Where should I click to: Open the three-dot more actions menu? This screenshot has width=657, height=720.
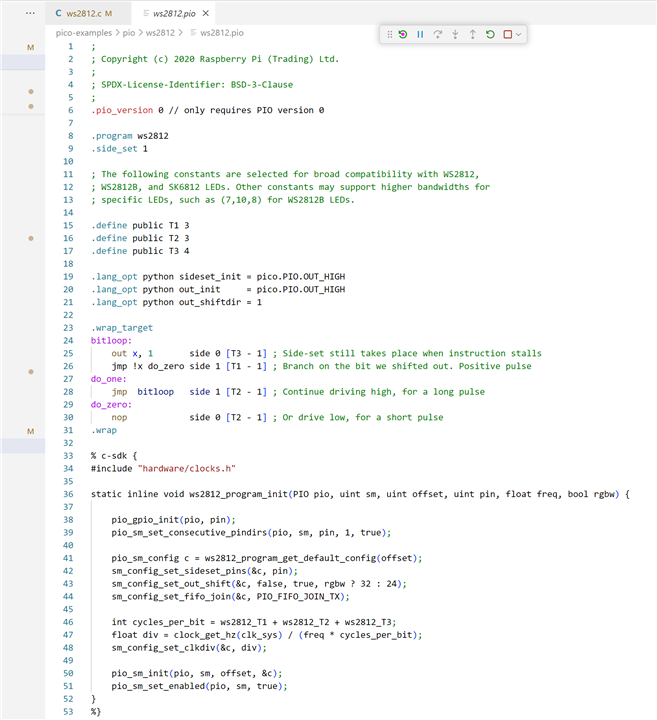(30, 14)
